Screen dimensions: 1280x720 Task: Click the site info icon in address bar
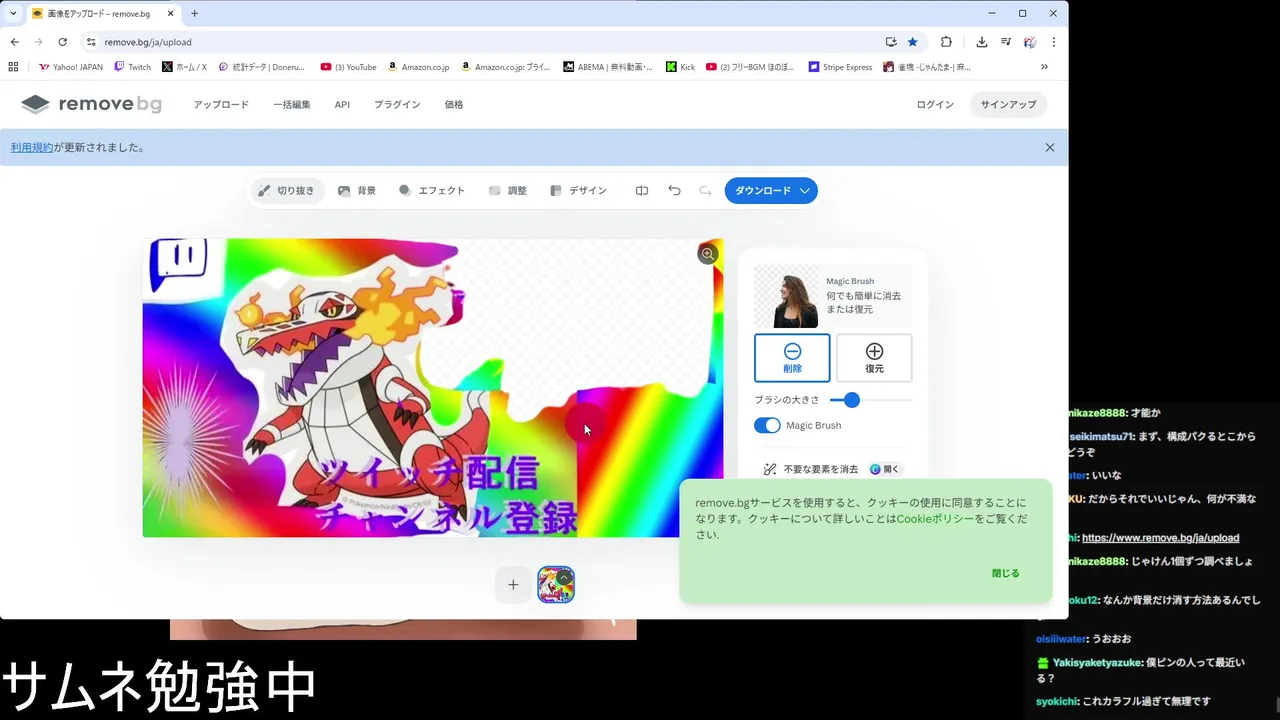coord(91,42)
